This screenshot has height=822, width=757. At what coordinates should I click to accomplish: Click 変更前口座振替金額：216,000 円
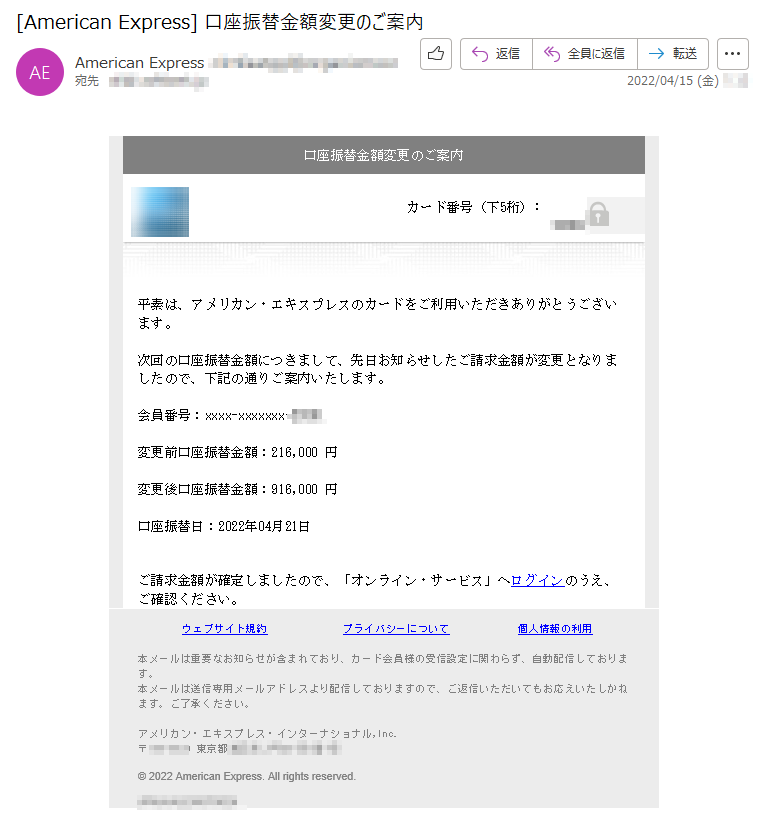(237, 452)
